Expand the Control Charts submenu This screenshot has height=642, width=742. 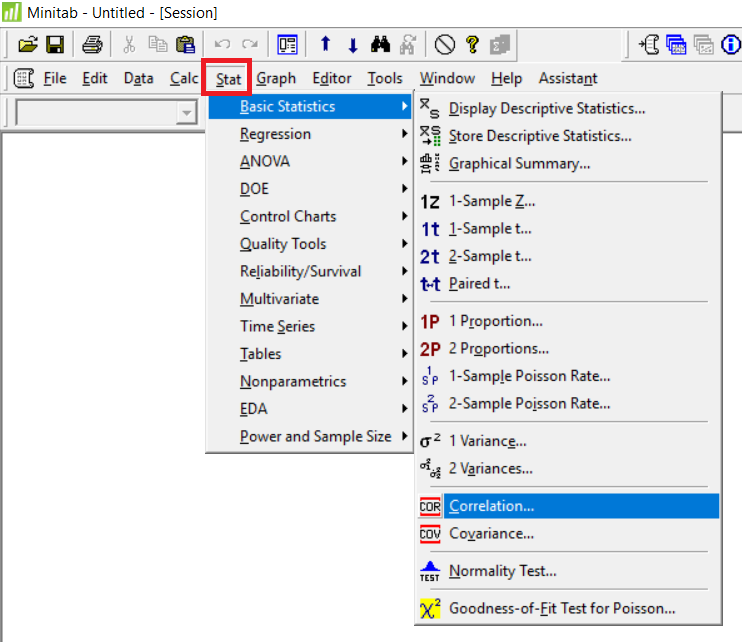coord(288,216)
